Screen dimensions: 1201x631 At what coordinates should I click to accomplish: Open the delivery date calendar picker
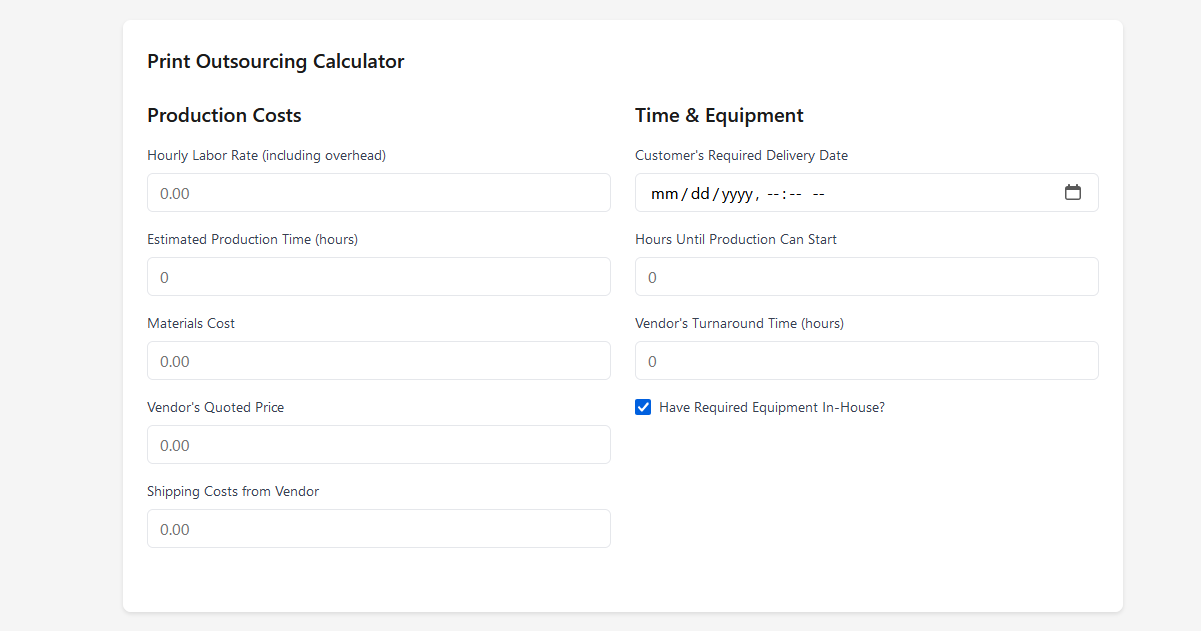[1072, 193]
